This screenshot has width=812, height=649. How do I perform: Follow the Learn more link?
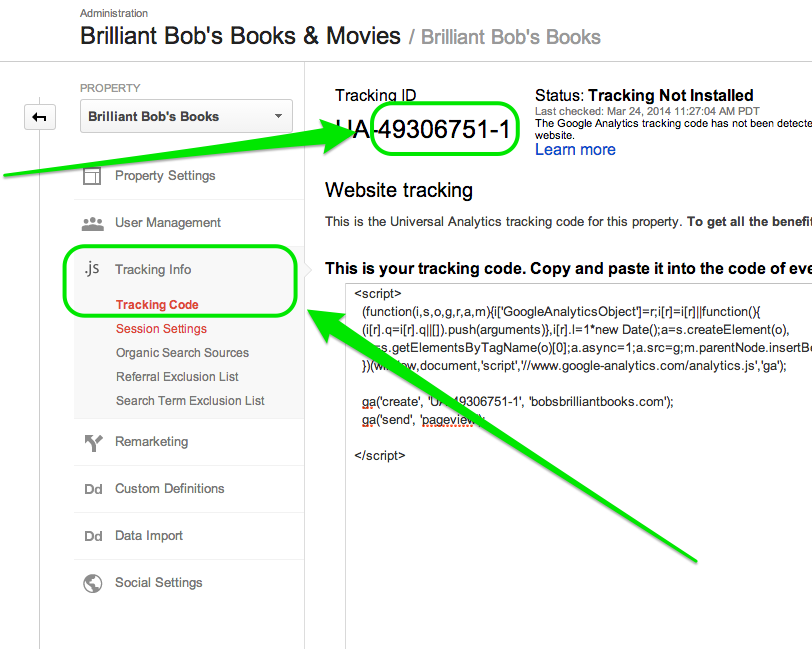[575, 150]
